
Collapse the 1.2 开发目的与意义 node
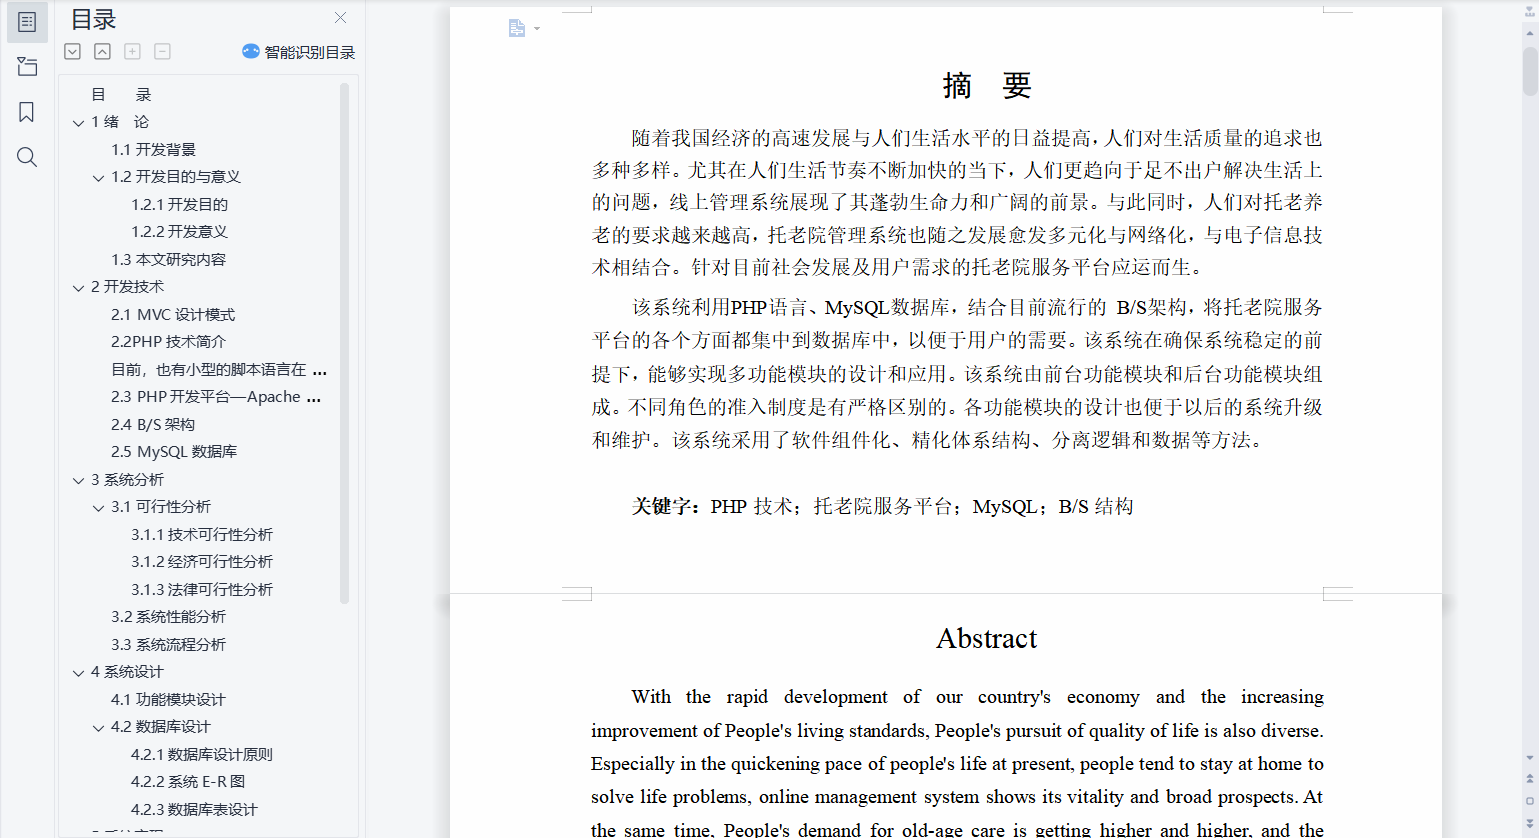pos(98,178)
